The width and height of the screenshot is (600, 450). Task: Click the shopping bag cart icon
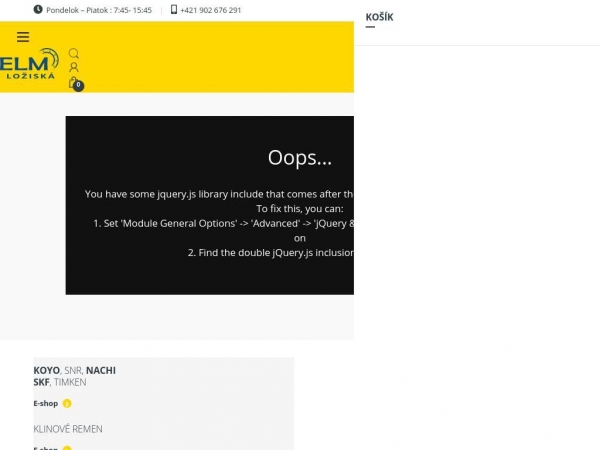(x=72, y=83)
